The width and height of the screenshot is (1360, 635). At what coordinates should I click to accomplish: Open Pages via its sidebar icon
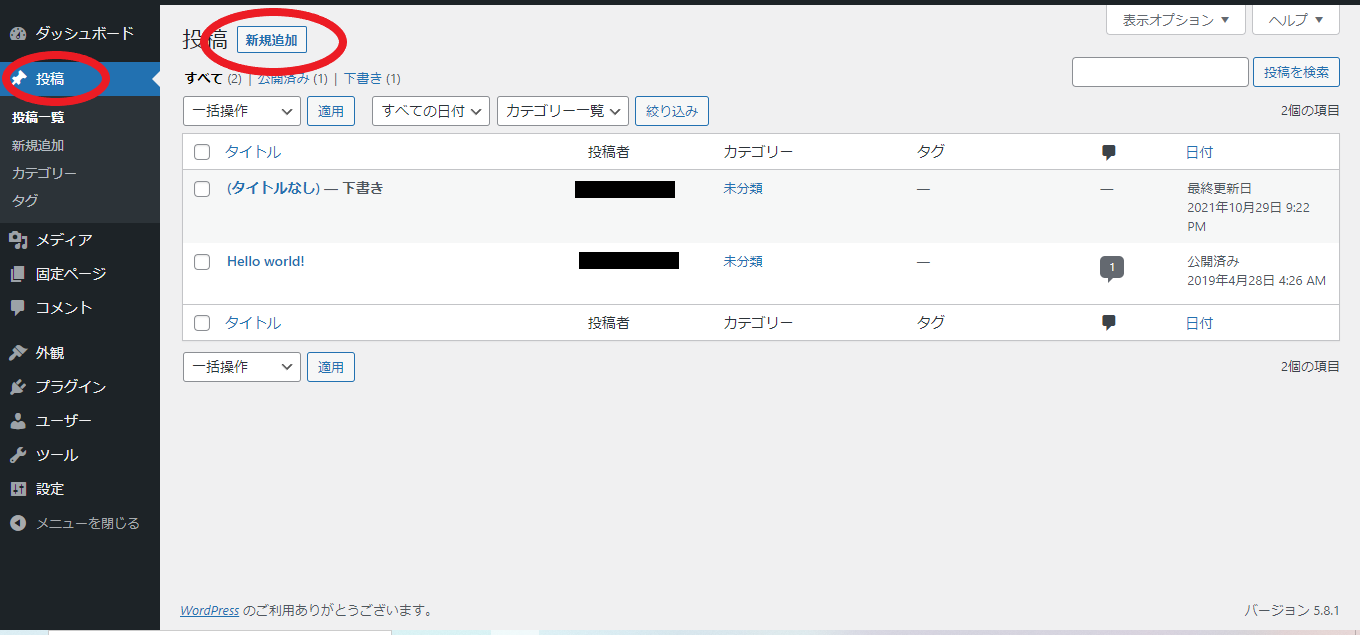pyautogui.click(x=18, y=274)
